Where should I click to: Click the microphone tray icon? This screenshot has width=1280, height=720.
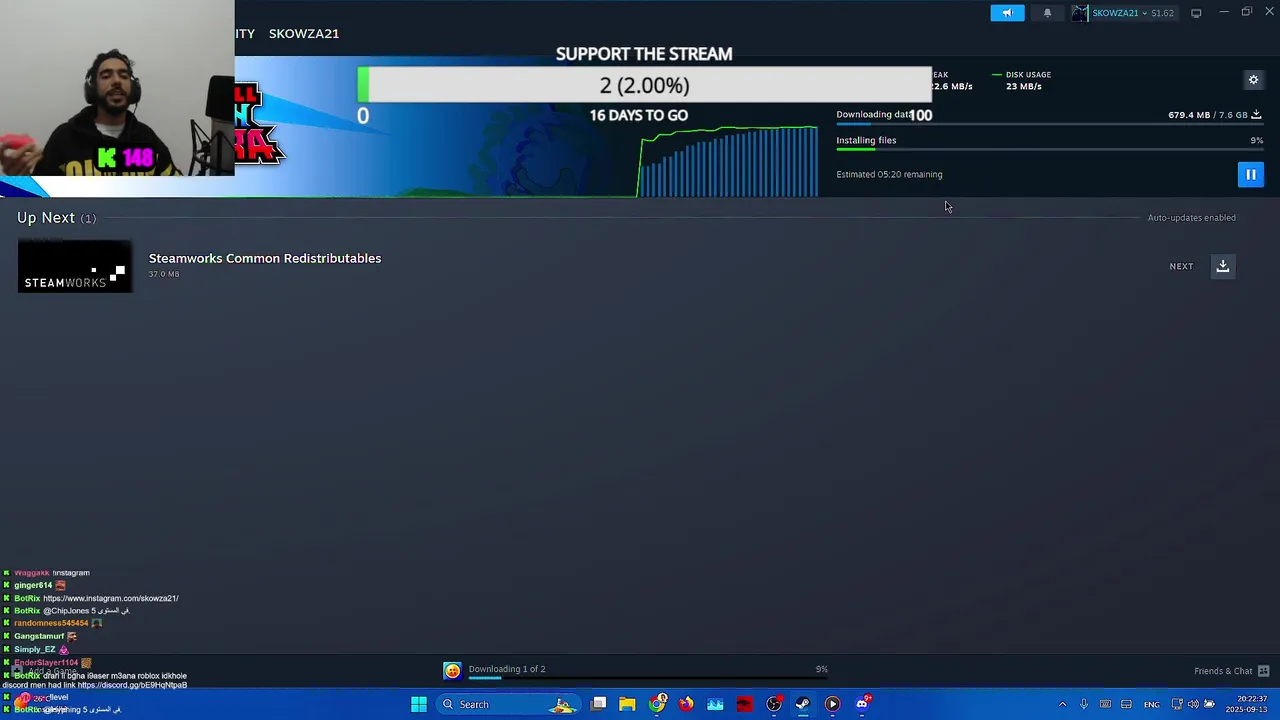1083,704
